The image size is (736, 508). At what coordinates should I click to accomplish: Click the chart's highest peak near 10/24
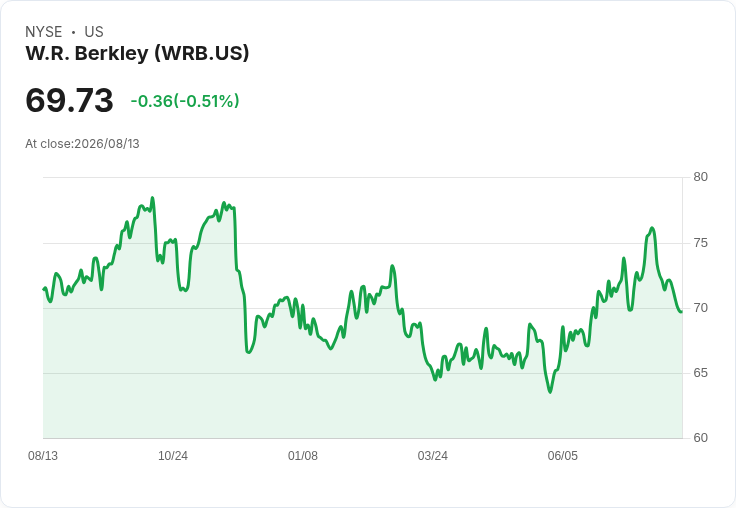pos(153,198)
